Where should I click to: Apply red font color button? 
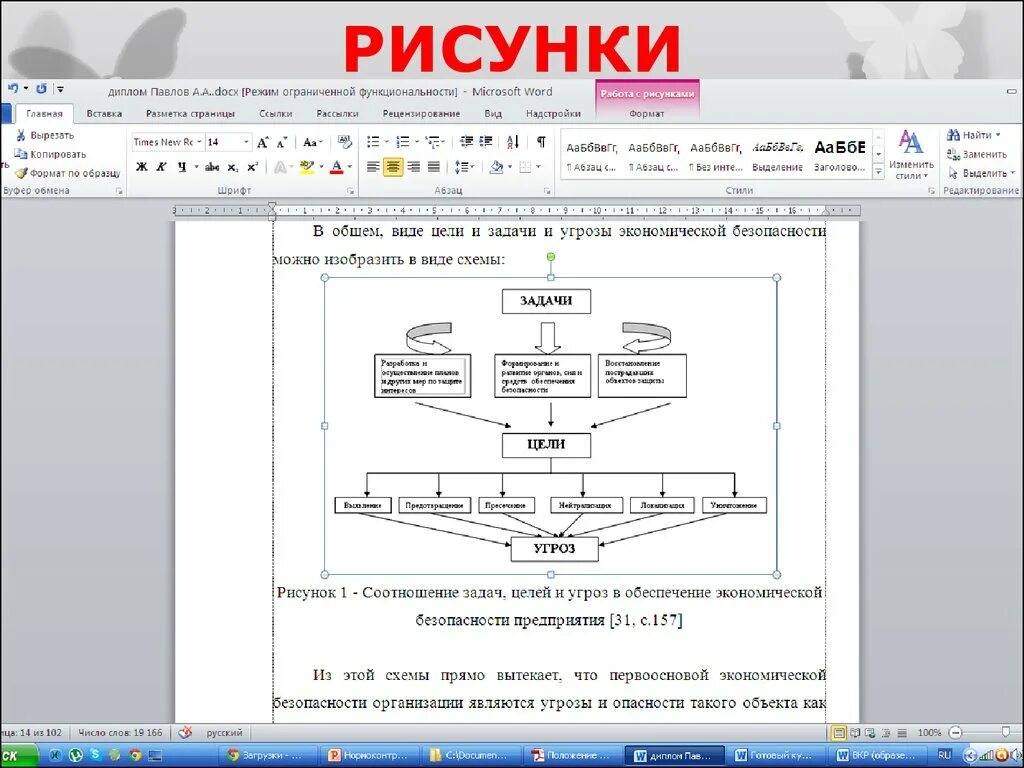tap(336, 167)
